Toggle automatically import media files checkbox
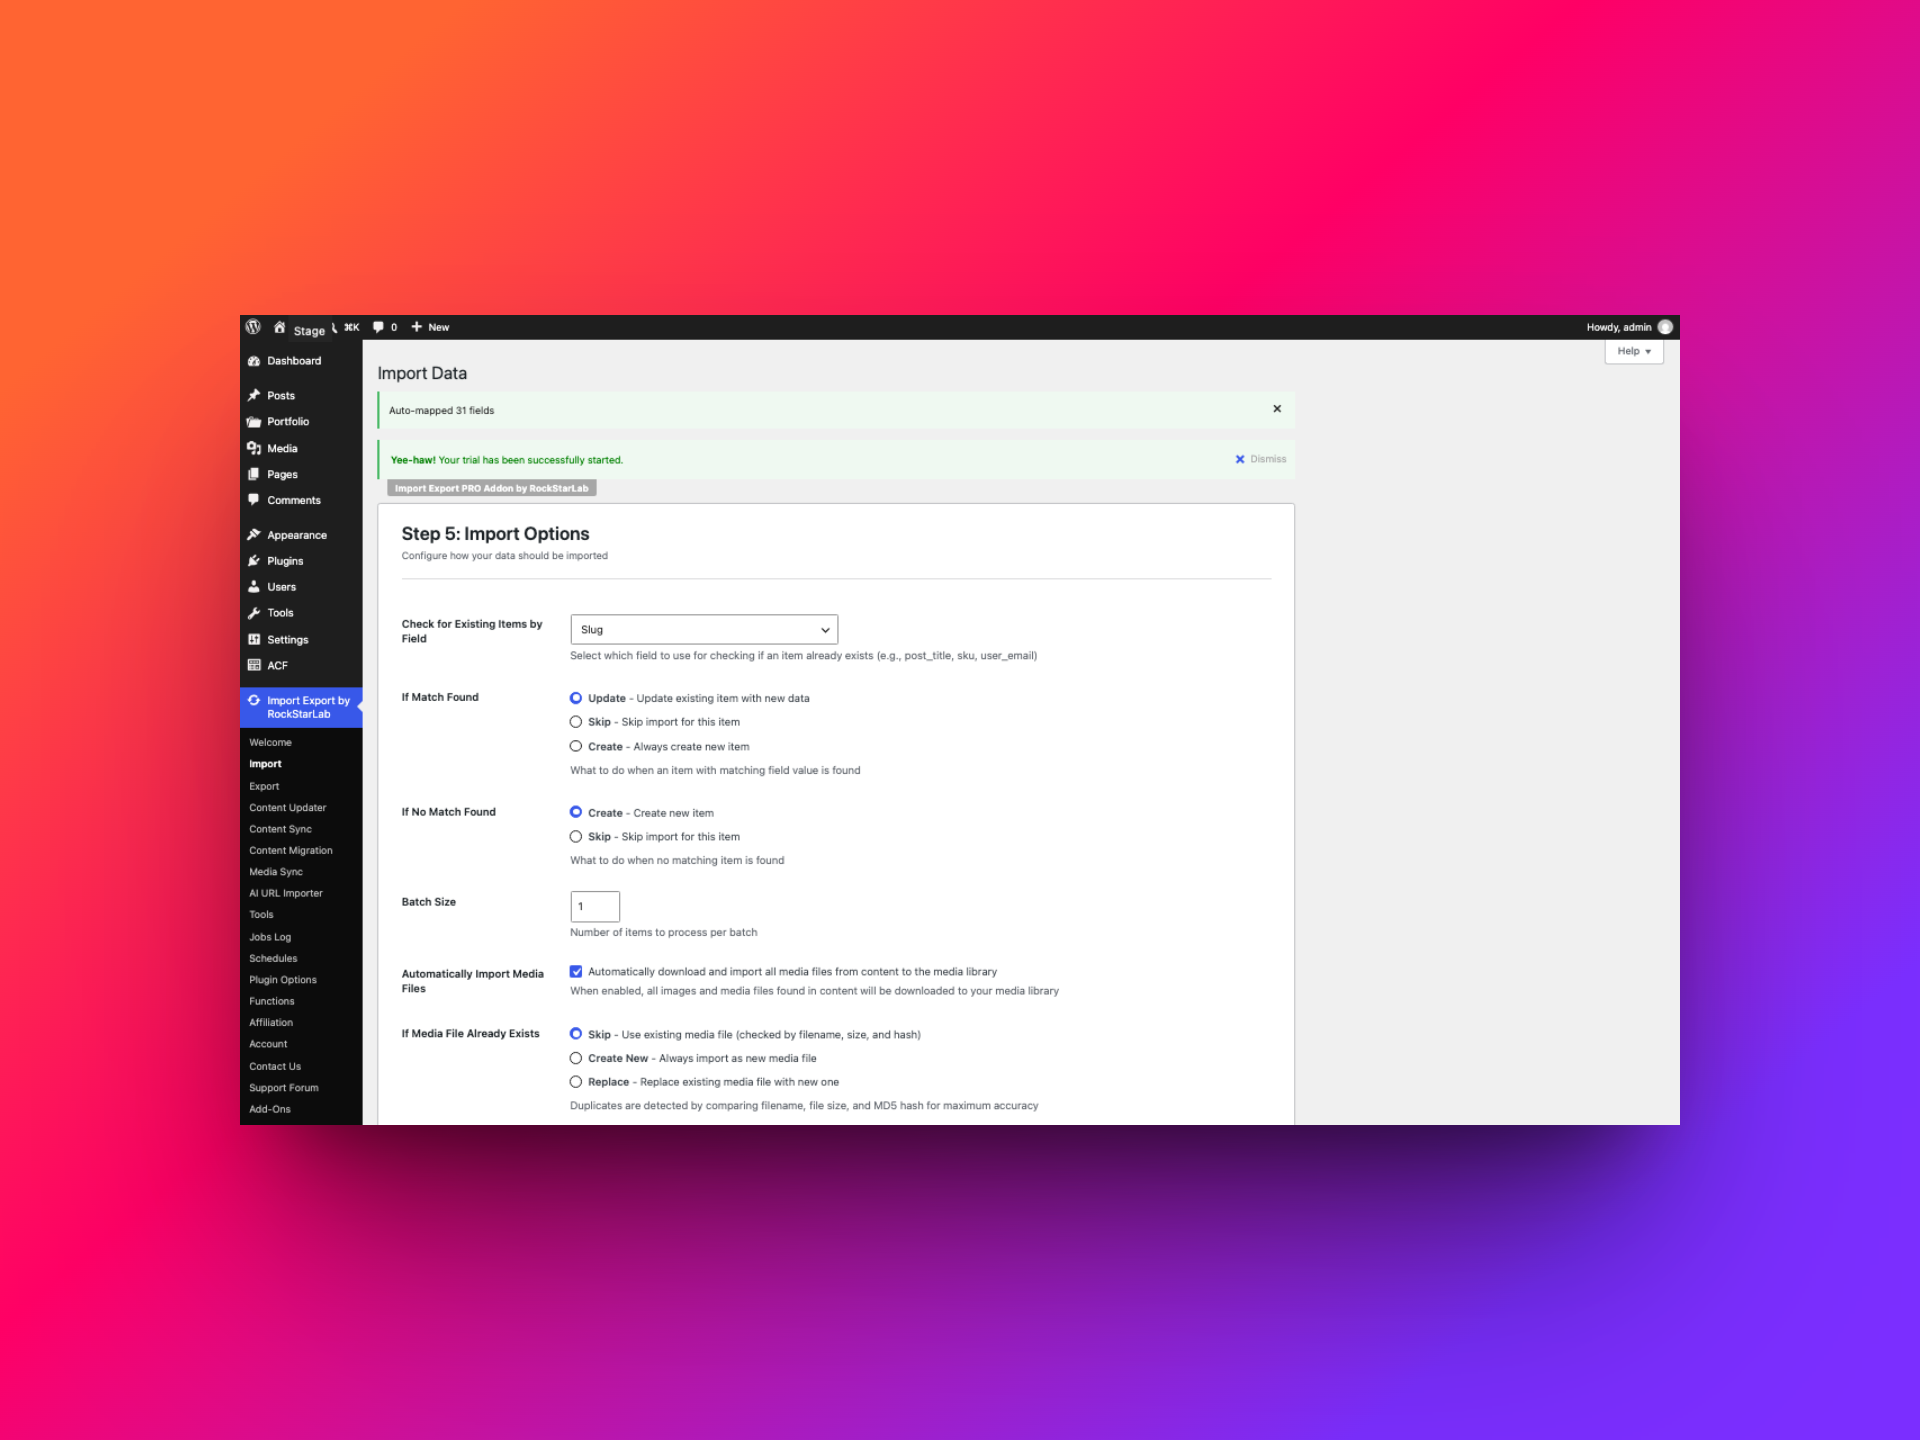 pos(576,971)
